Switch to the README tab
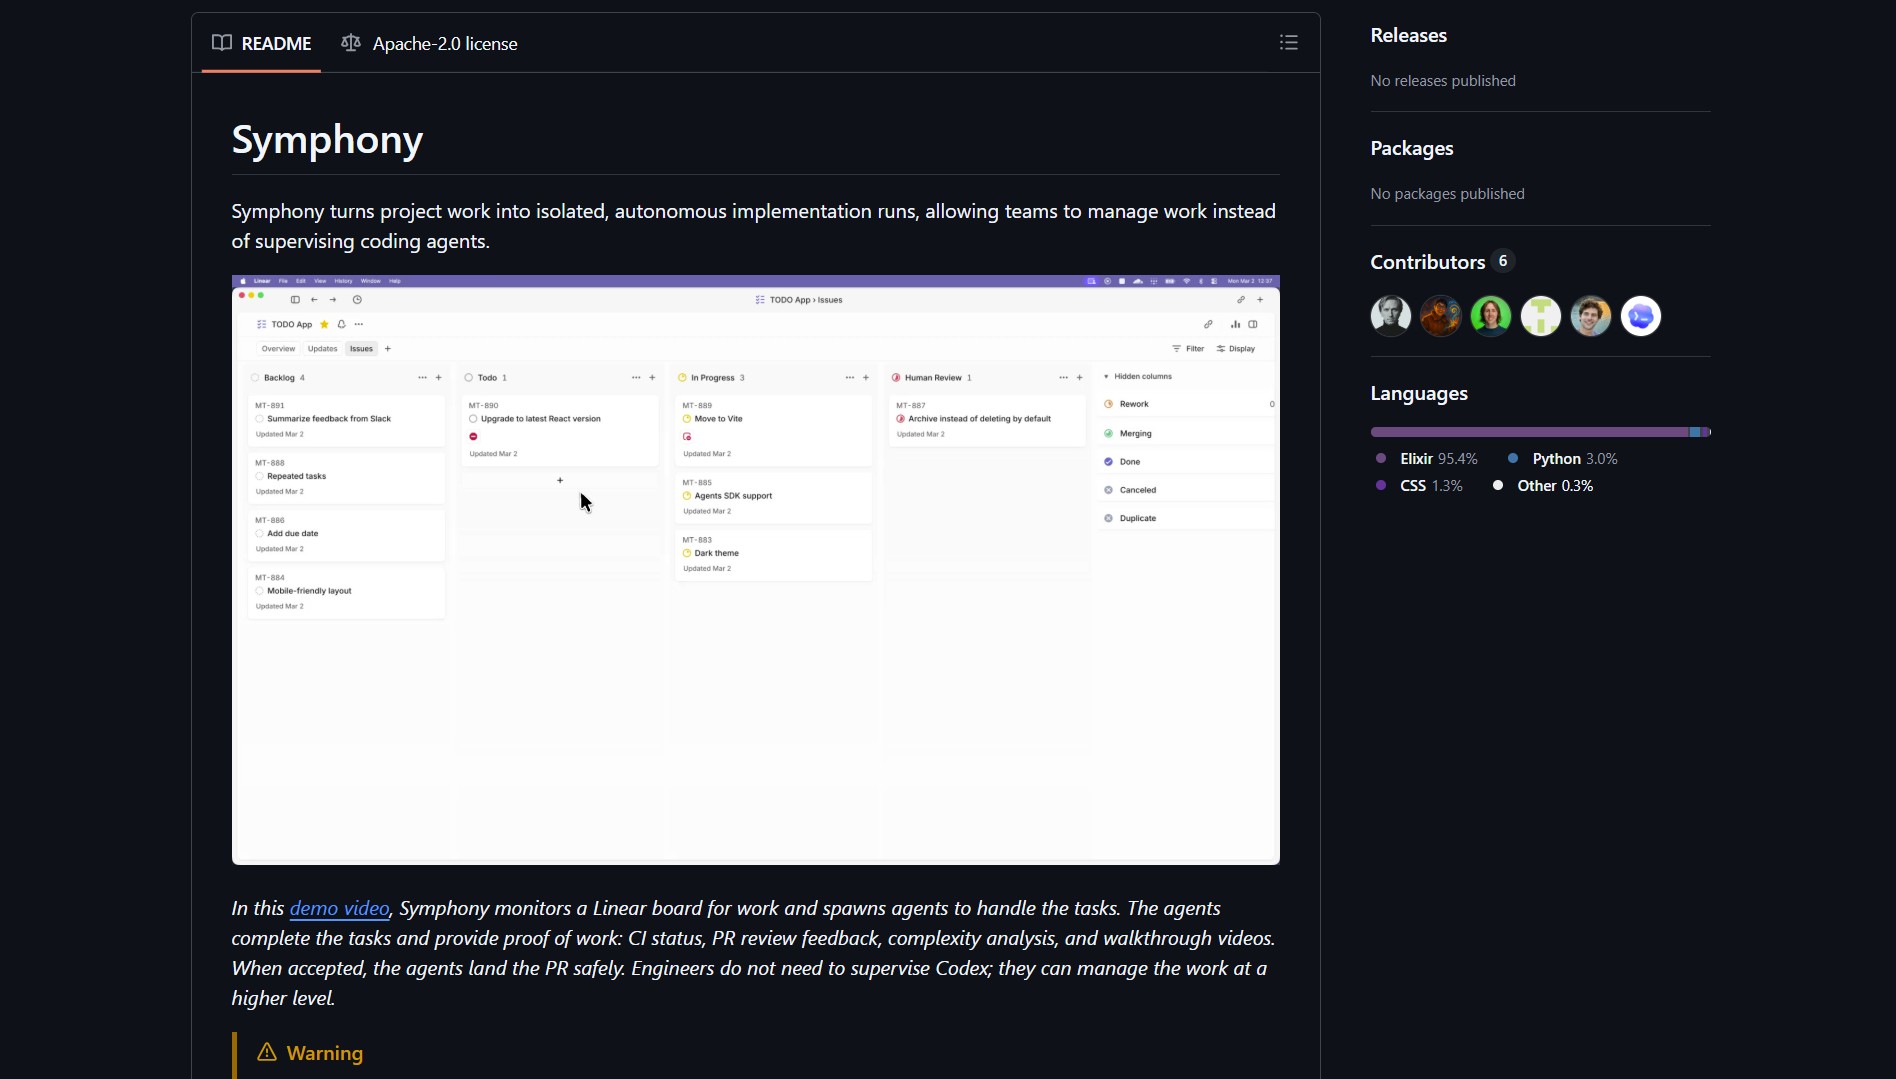 click(x=262, y=43)
